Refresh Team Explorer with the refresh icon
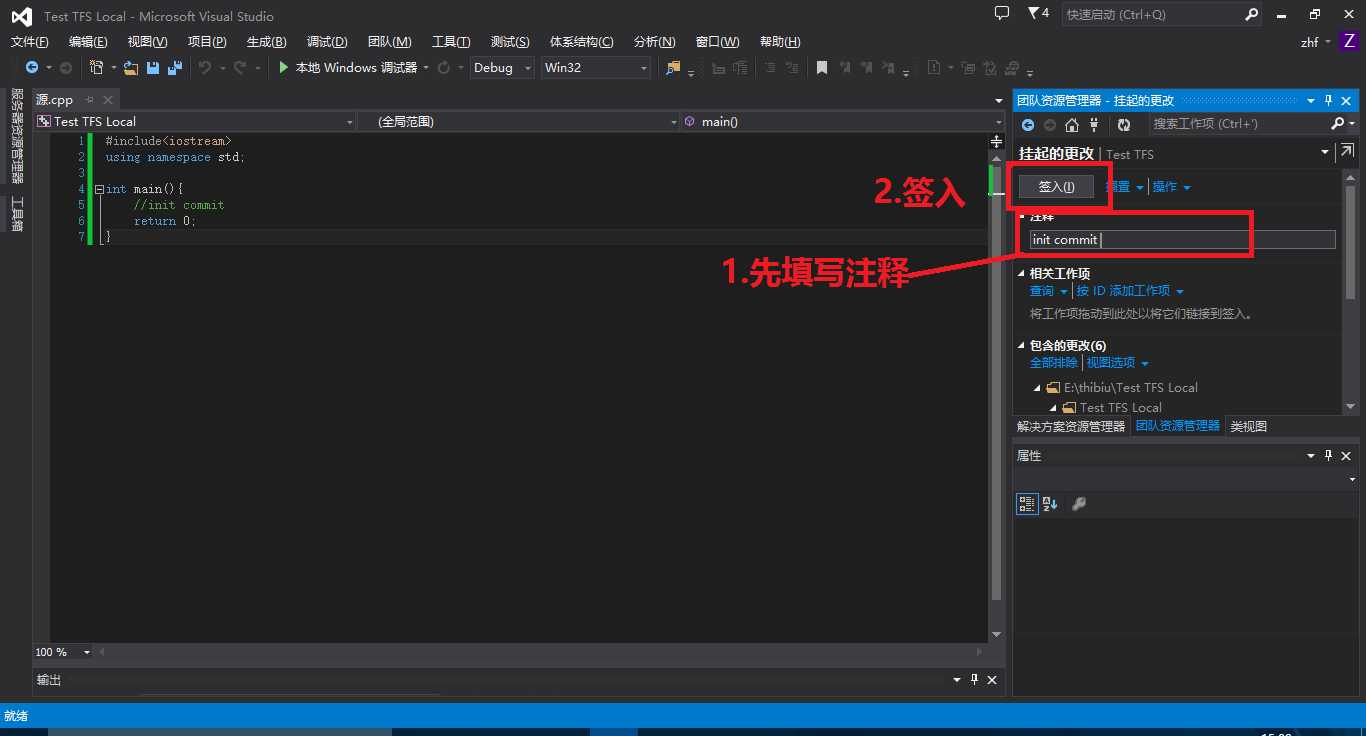1366x736 pixels. pos(1124,125)
